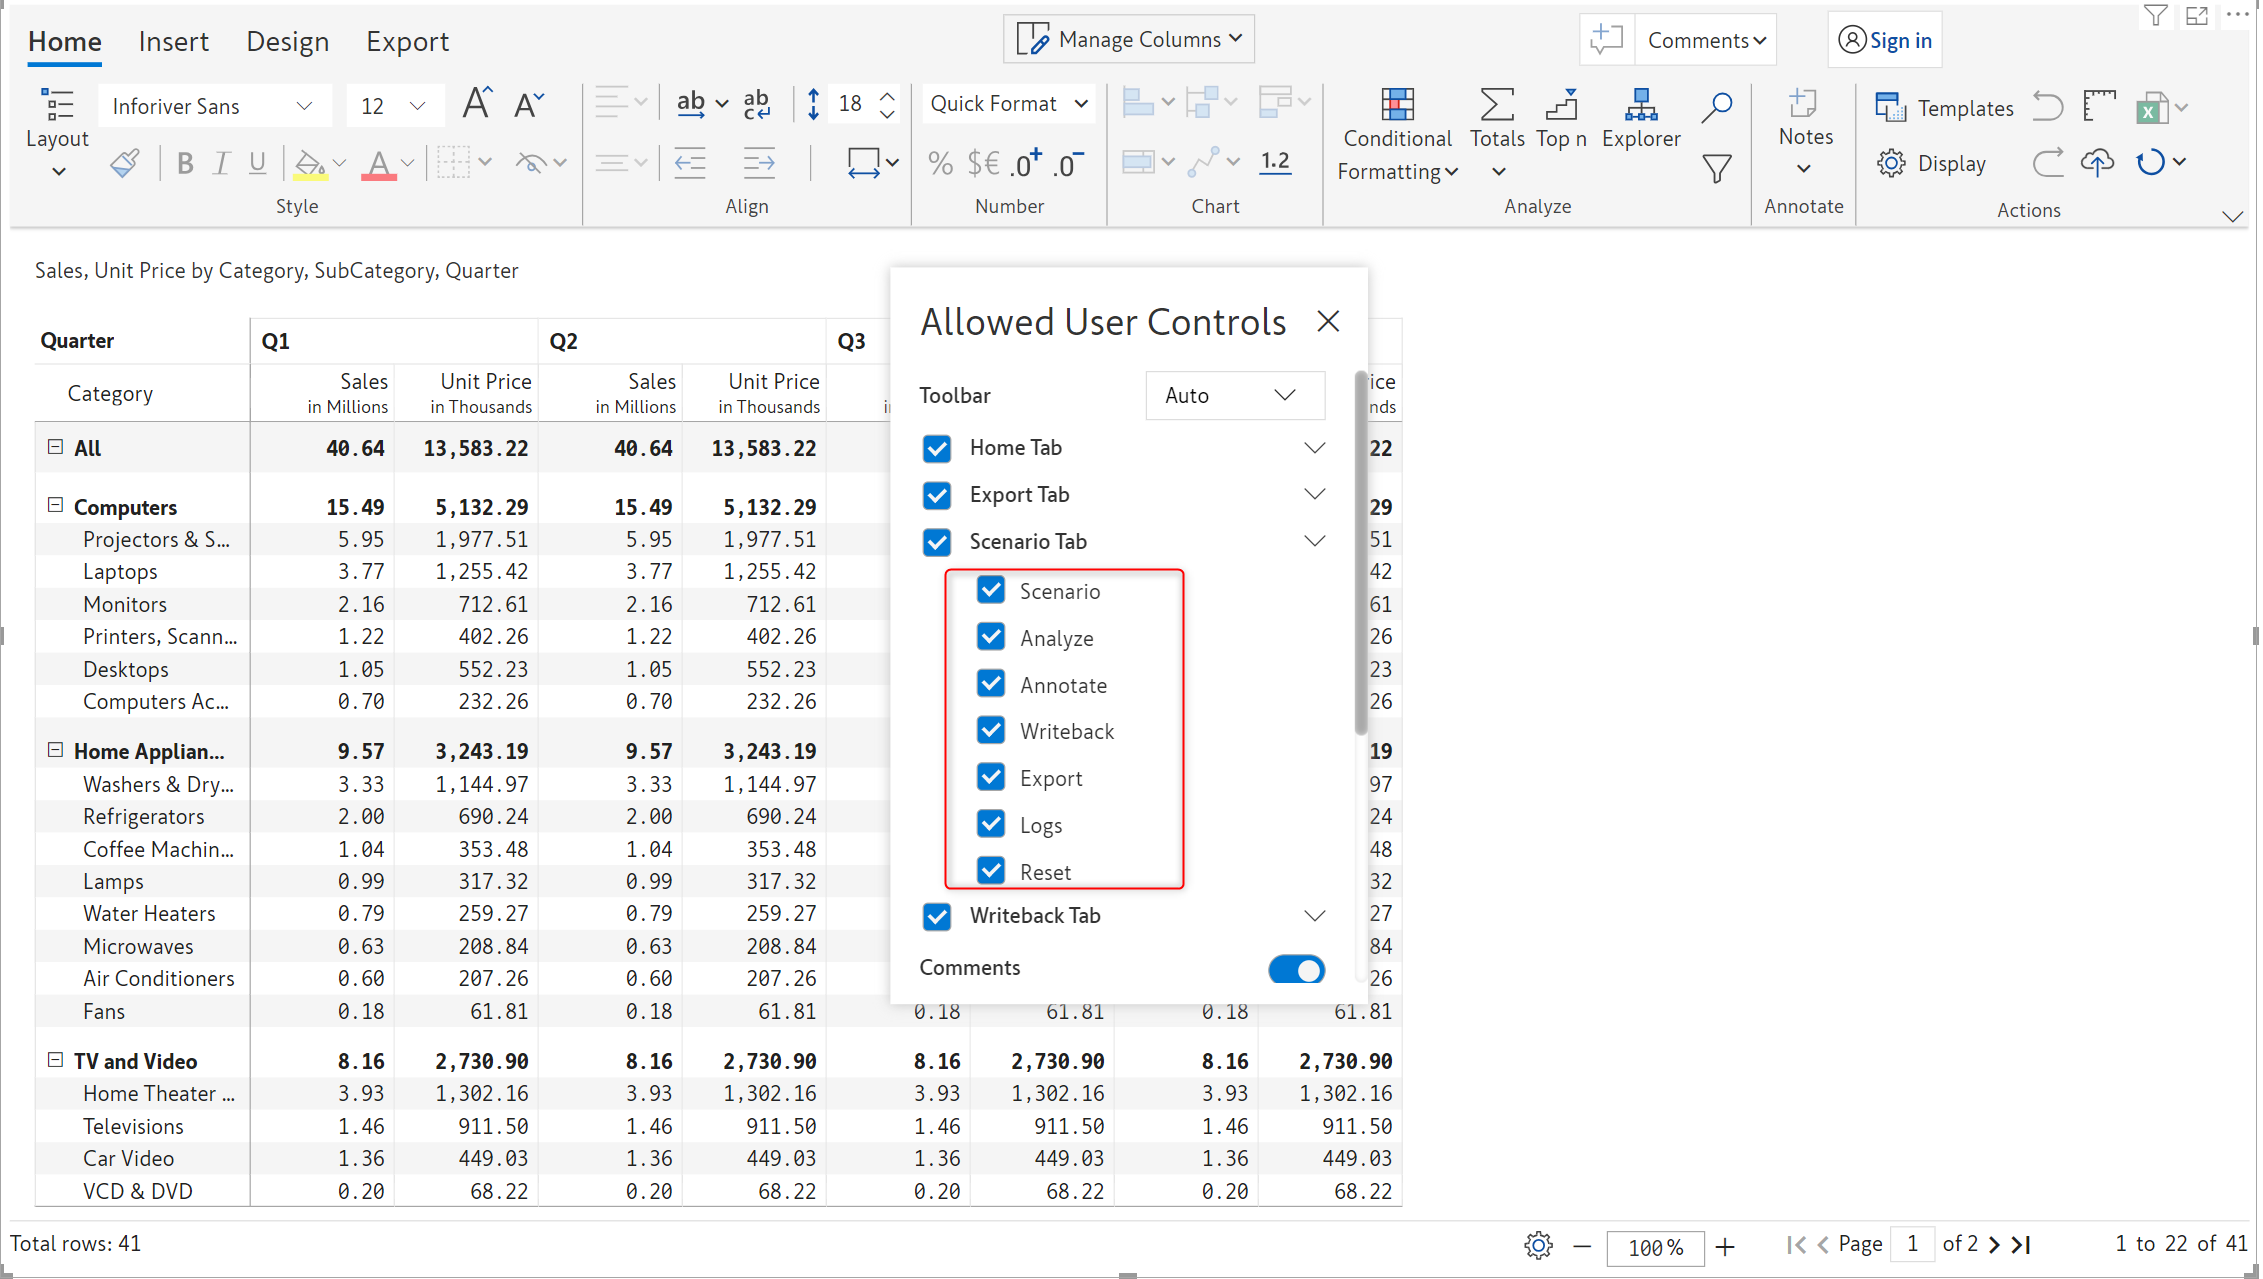Open the Display settings gear
Viewport: 2263px width, 1279px height.
pyautogui.click(x=1890, y=163)
